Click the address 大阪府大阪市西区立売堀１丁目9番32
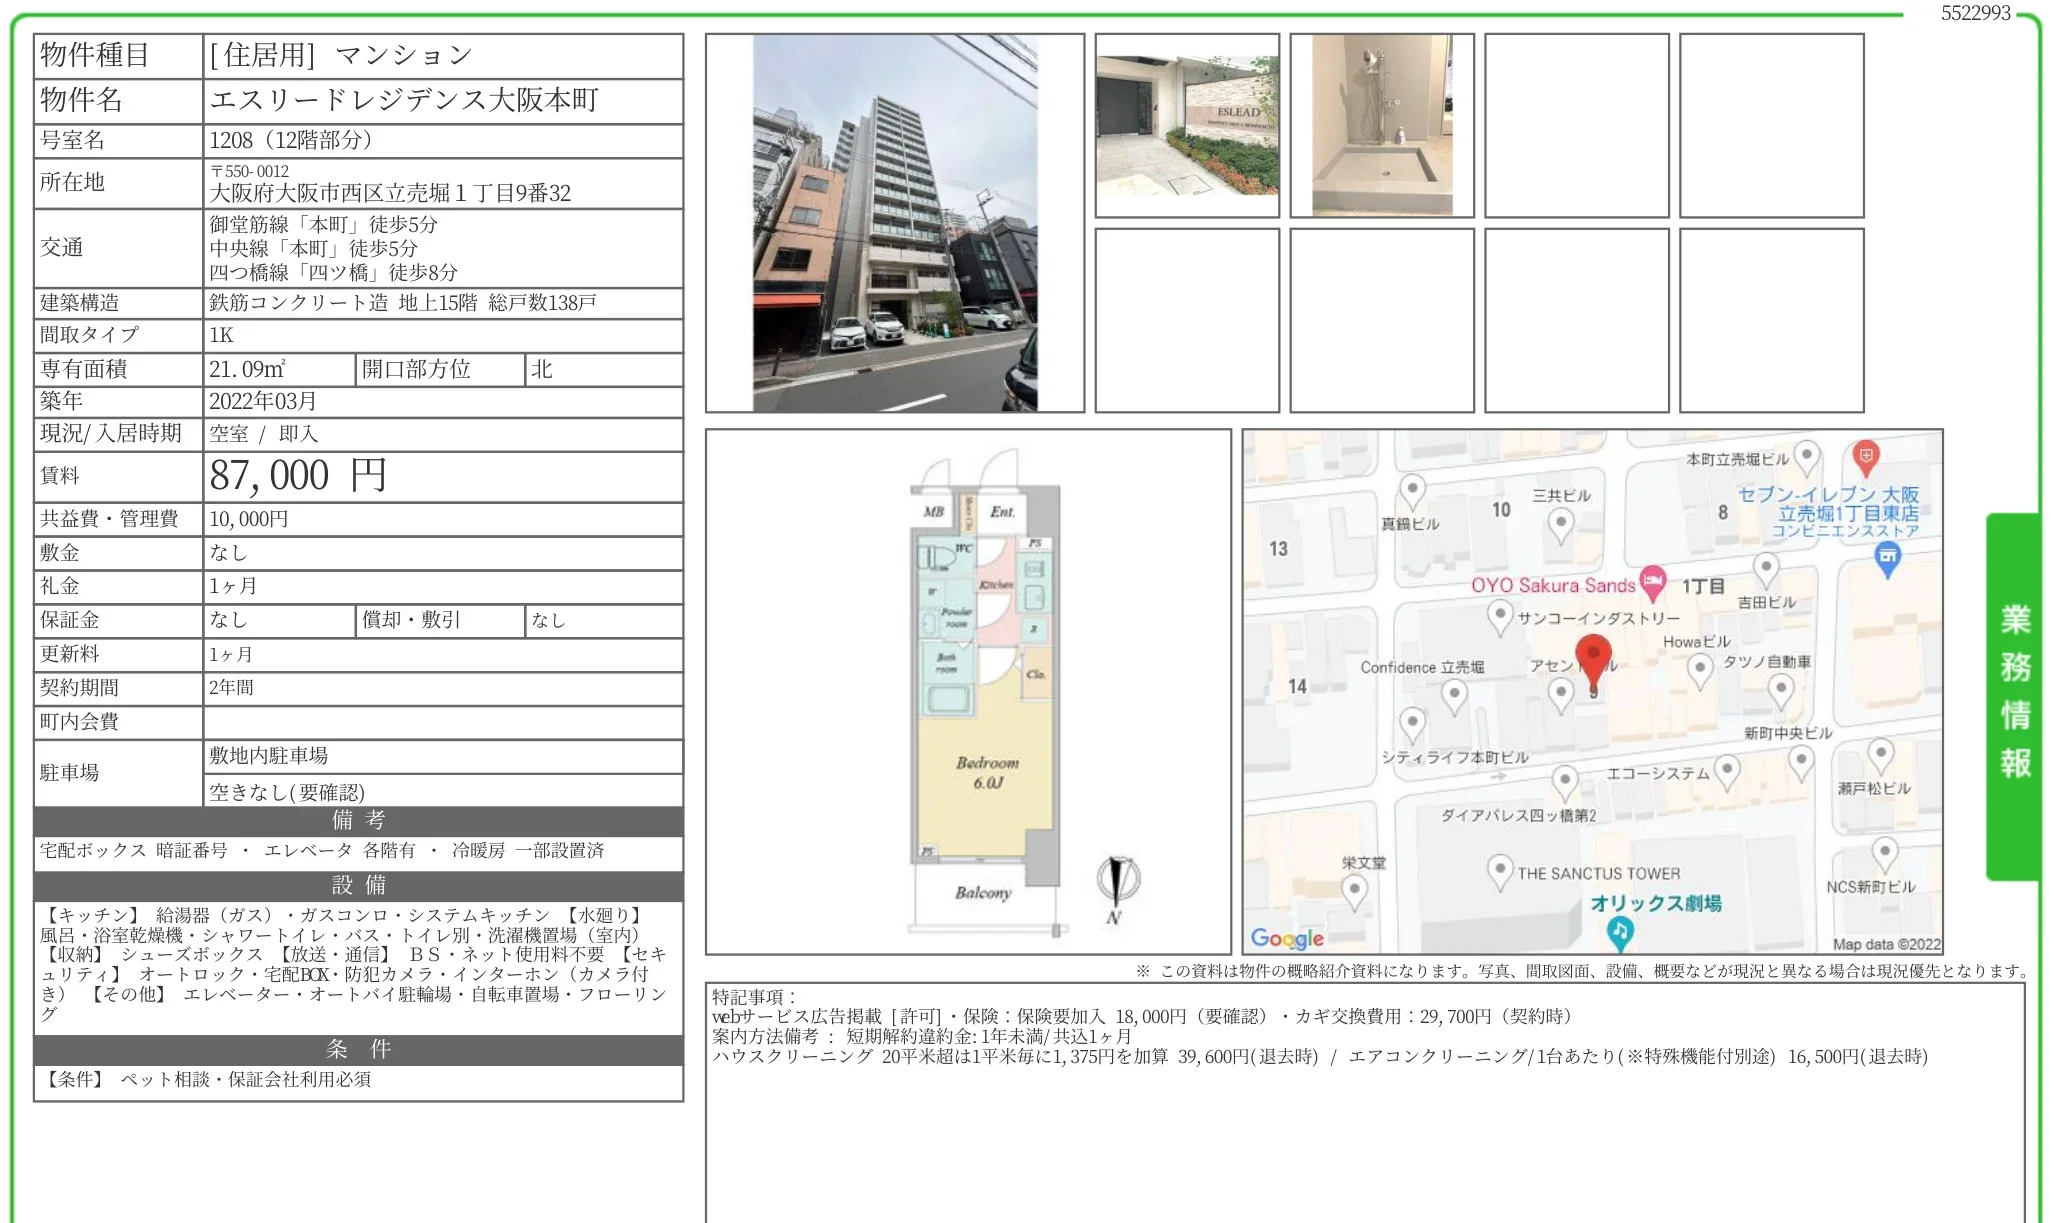 [390, 193]
